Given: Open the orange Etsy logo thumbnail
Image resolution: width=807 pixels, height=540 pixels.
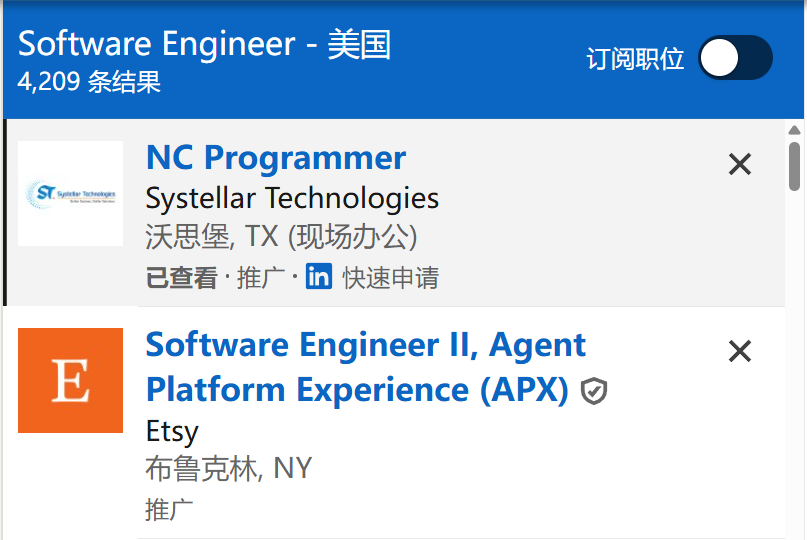Looking at the screenshot, I should pos(71,380).
